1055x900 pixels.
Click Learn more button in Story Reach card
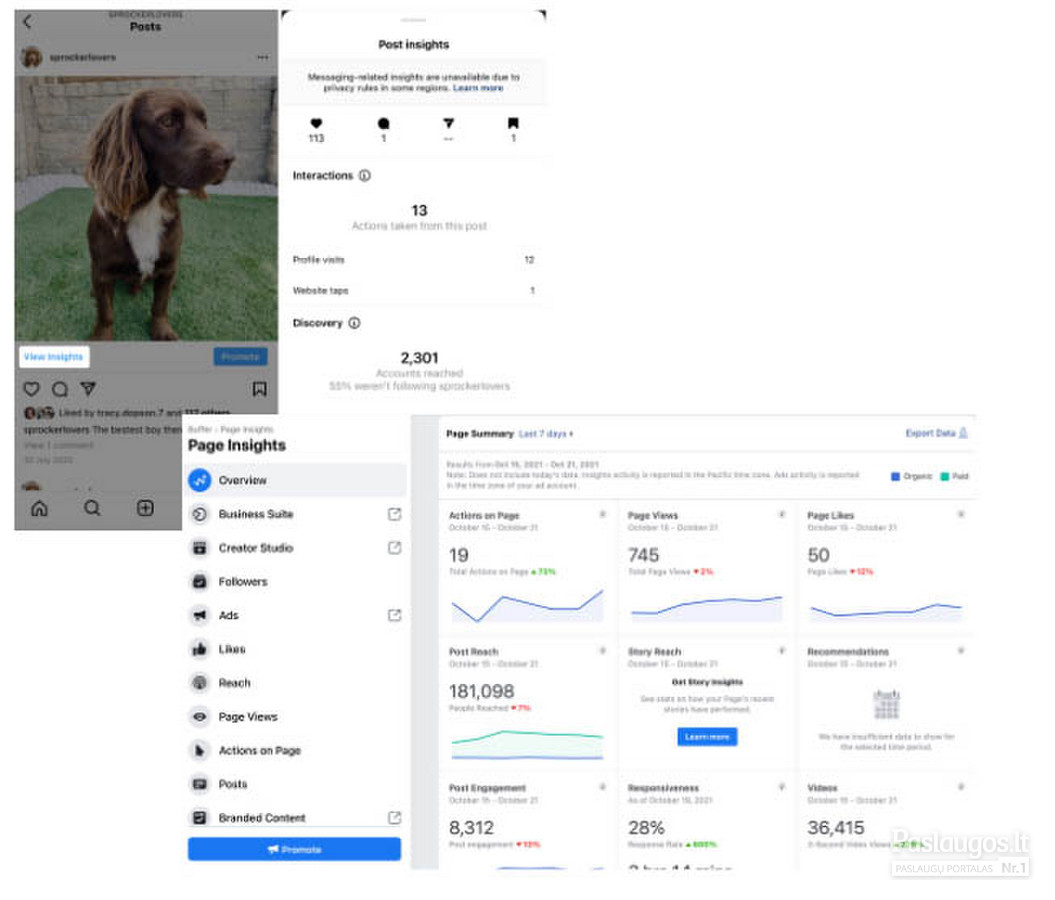pyautogui.click(x=707, y=737)
